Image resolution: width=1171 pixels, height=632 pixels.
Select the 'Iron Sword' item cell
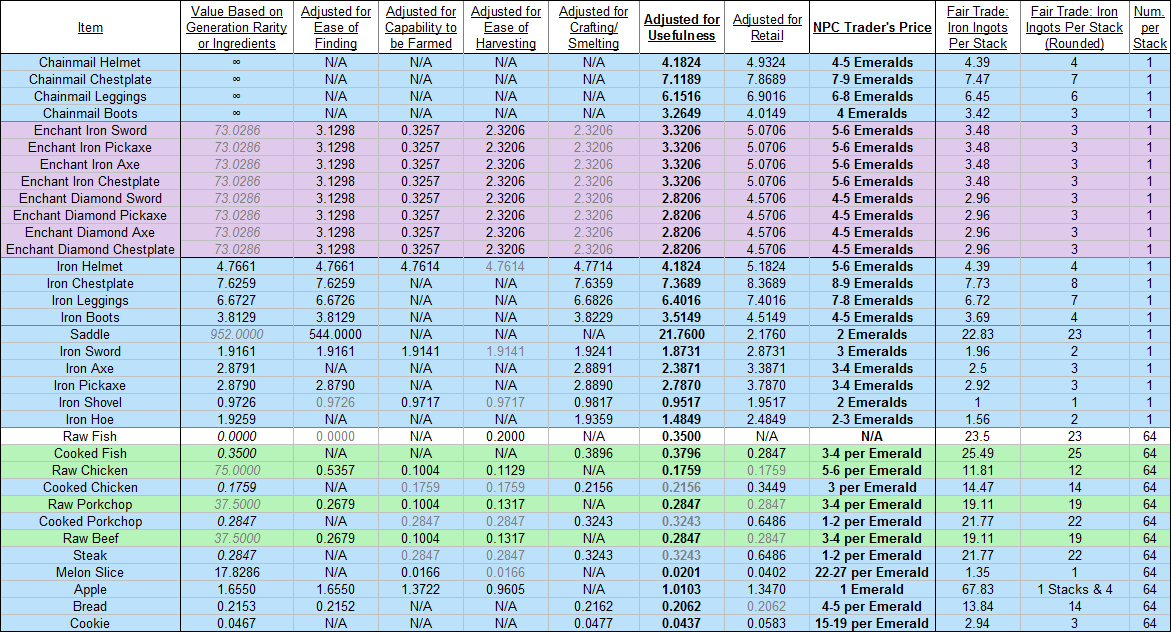90,351
